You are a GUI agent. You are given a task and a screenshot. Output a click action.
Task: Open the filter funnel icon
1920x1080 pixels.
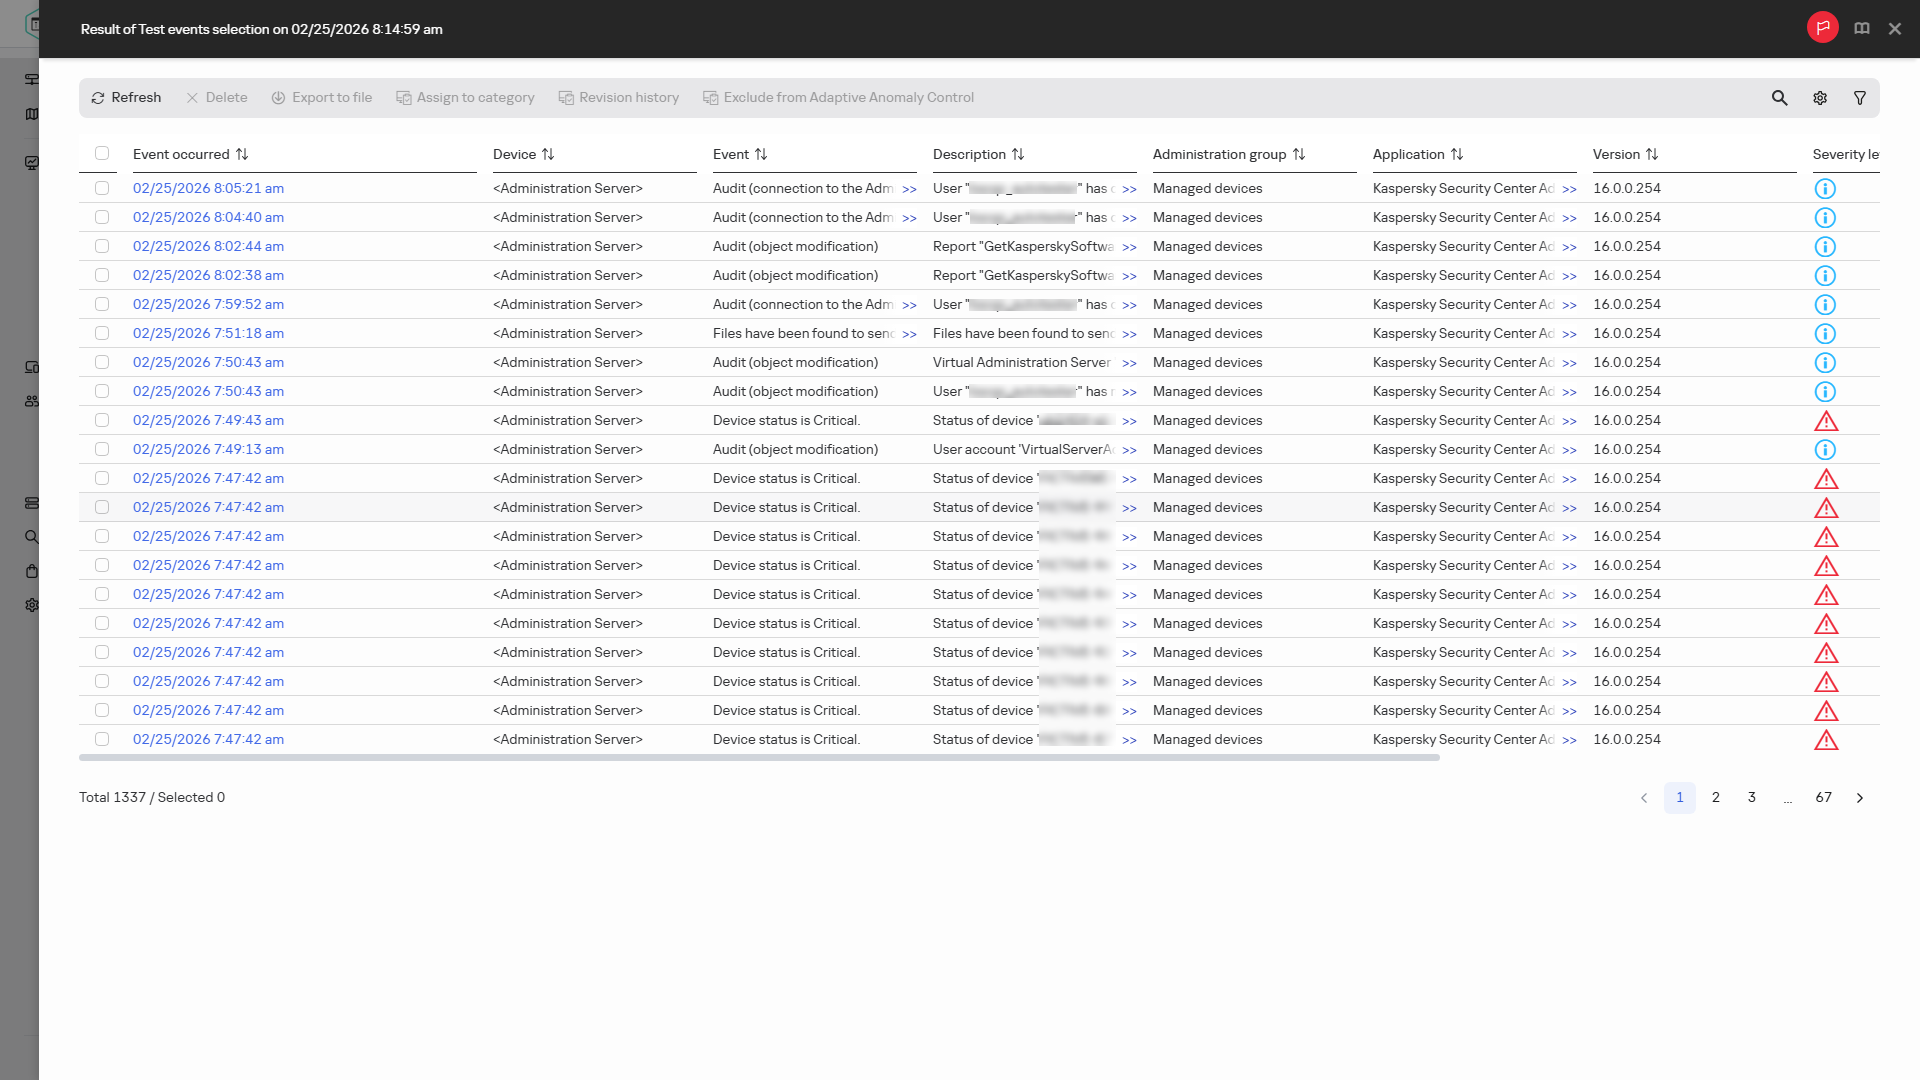[1860, 98]
